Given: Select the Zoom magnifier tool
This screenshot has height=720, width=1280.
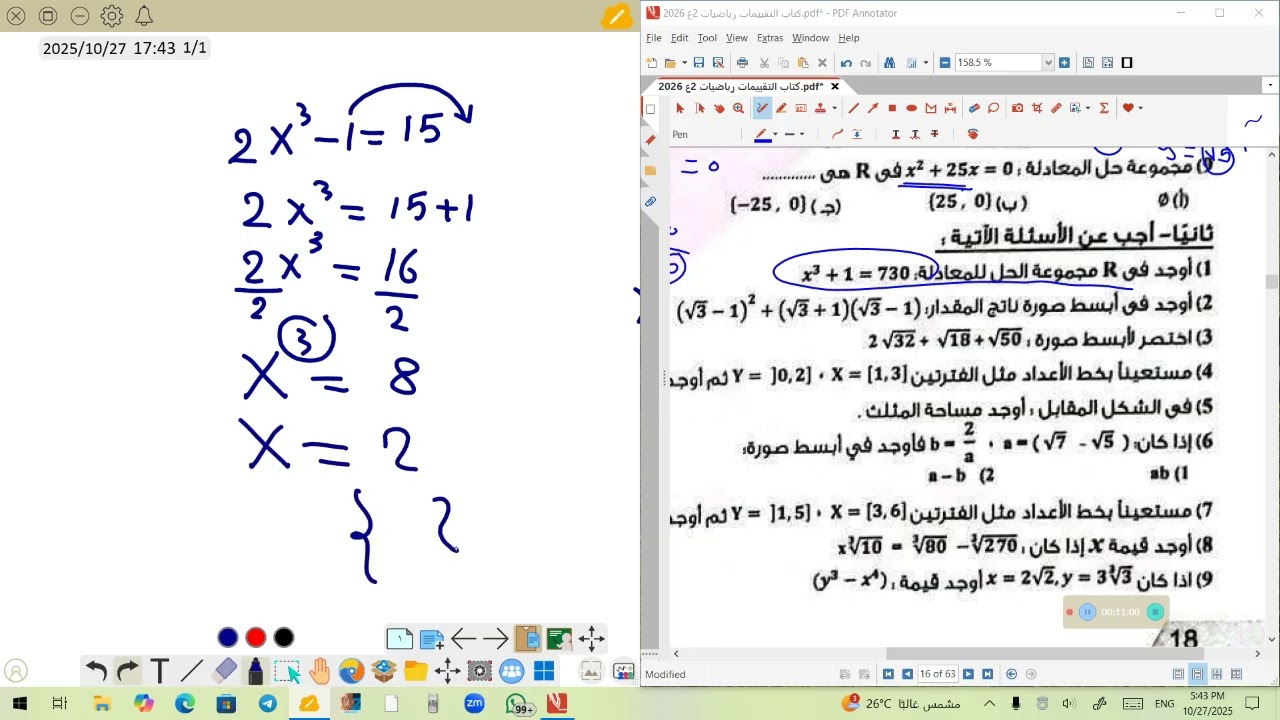Looking at the screenshot, I should point(738,108).
